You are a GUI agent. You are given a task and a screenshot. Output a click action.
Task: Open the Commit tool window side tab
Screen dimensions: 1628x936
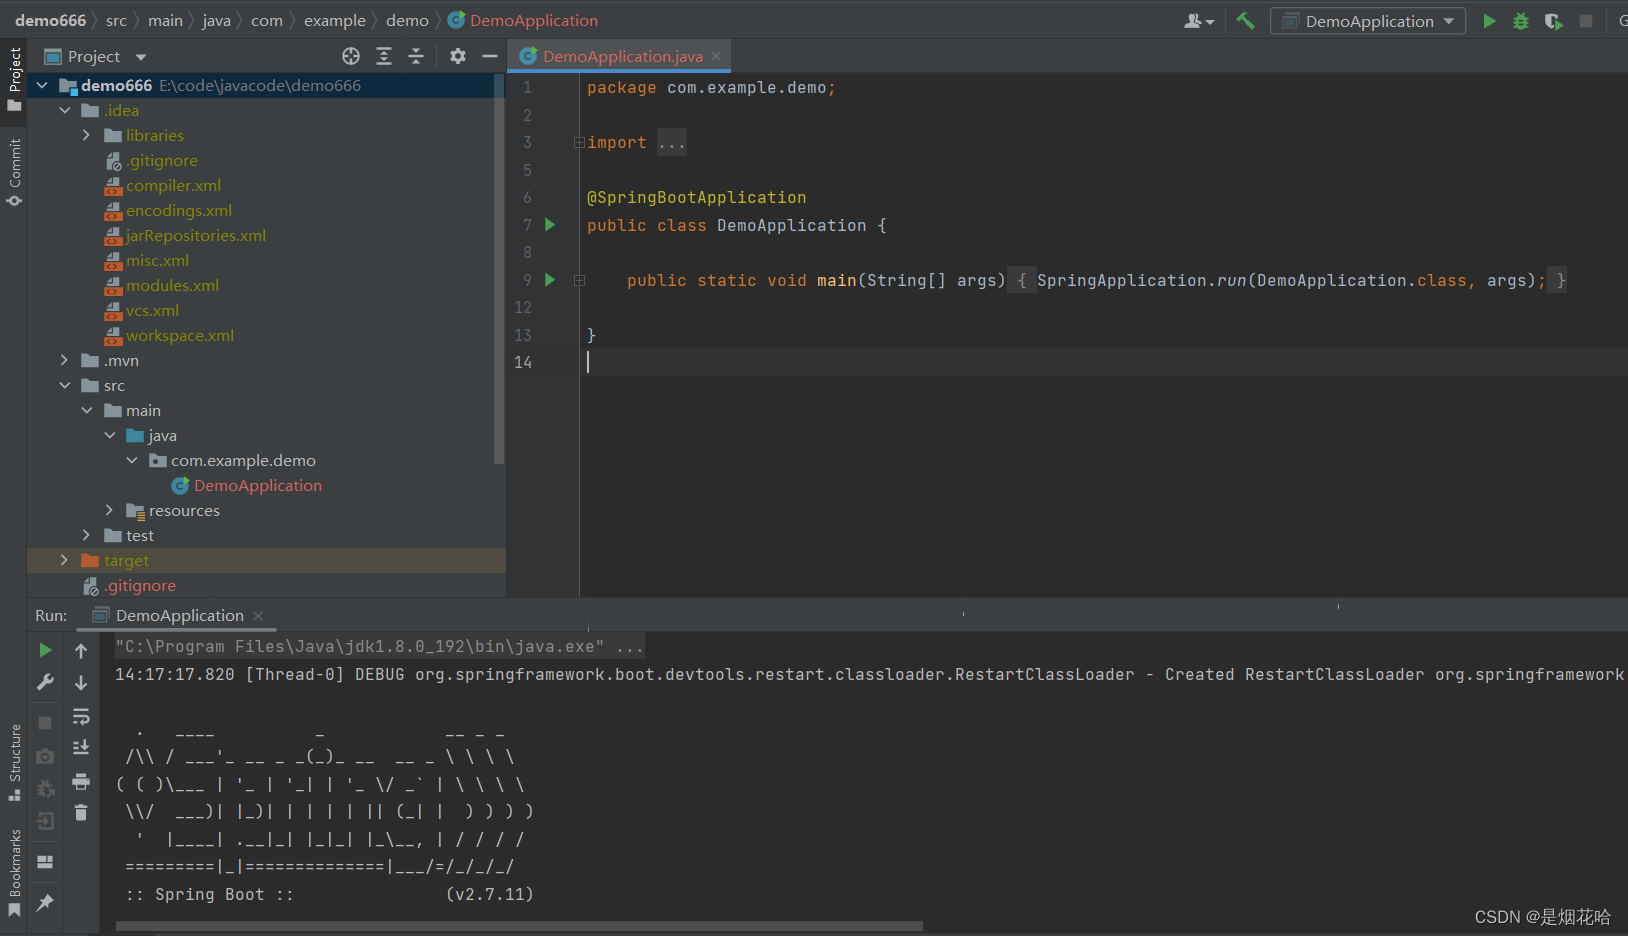tap(14, 172)
